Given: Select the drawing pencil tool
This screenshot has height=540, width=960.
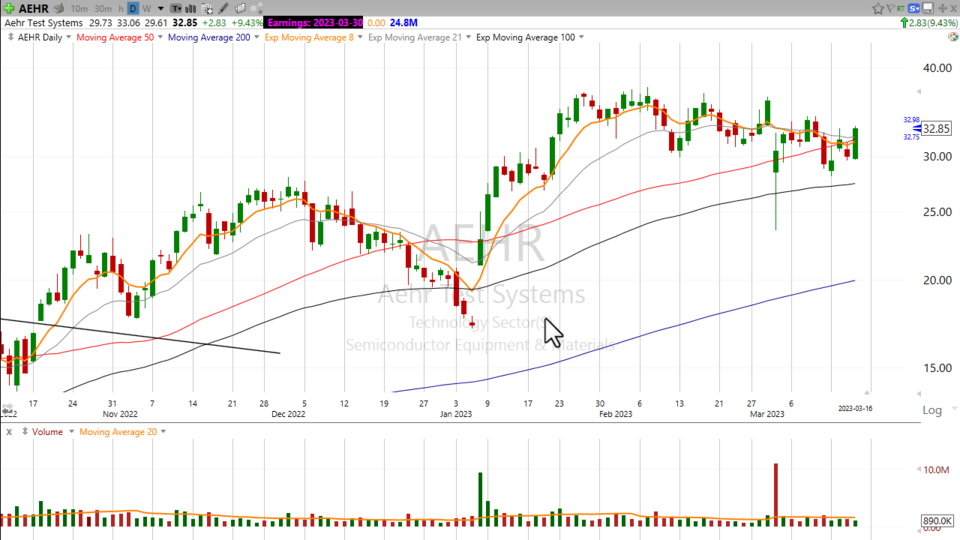Looking at the screenshot, I should (223, 9).
